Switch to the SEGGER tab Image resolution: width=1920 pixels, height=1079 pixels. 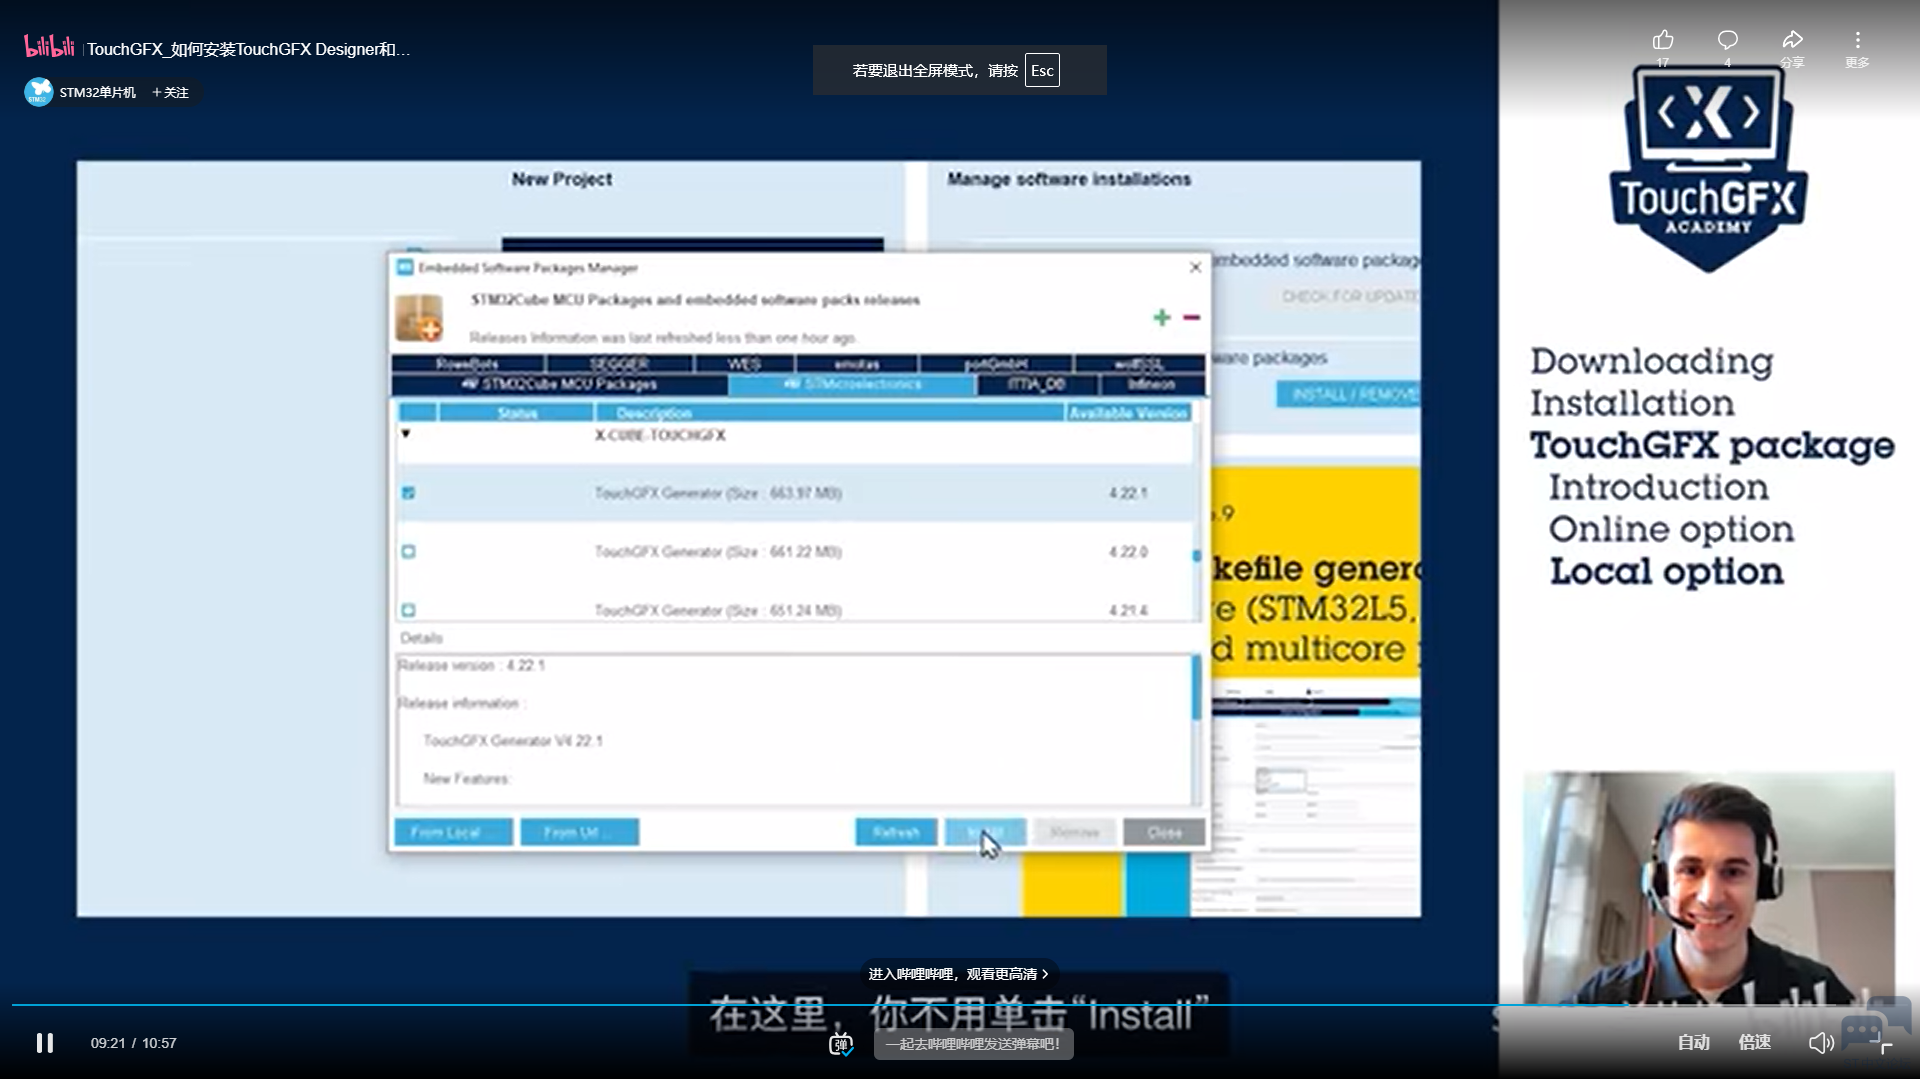tap(620, 364)
